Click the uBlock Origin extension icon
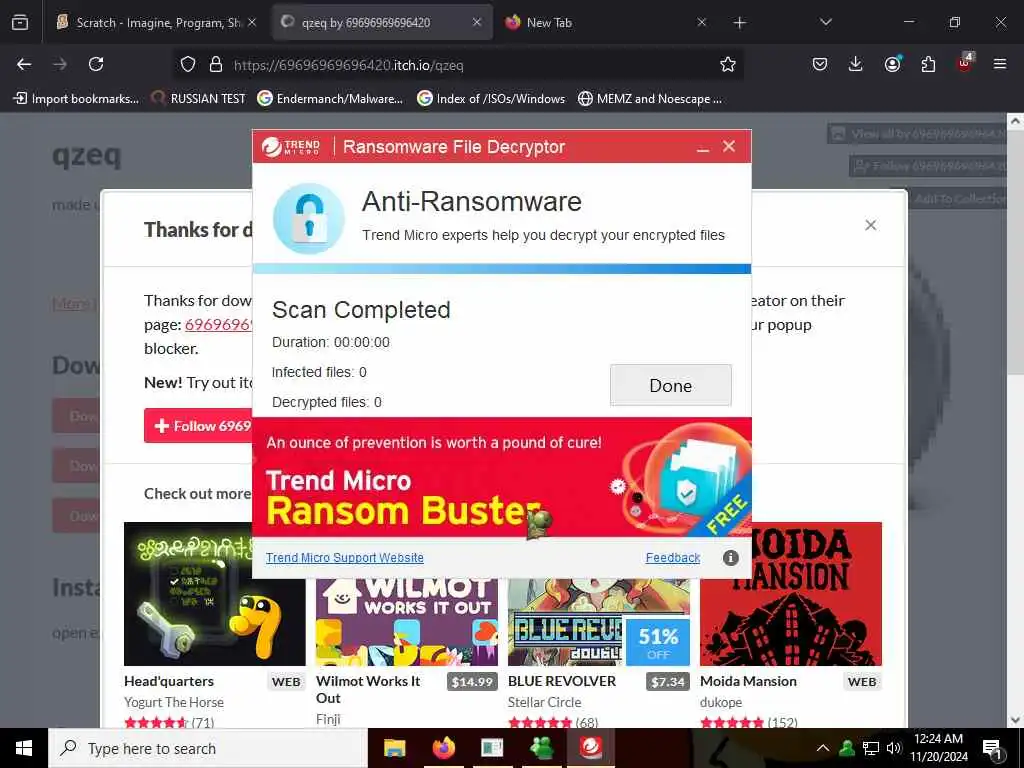 tap(965, 63)
